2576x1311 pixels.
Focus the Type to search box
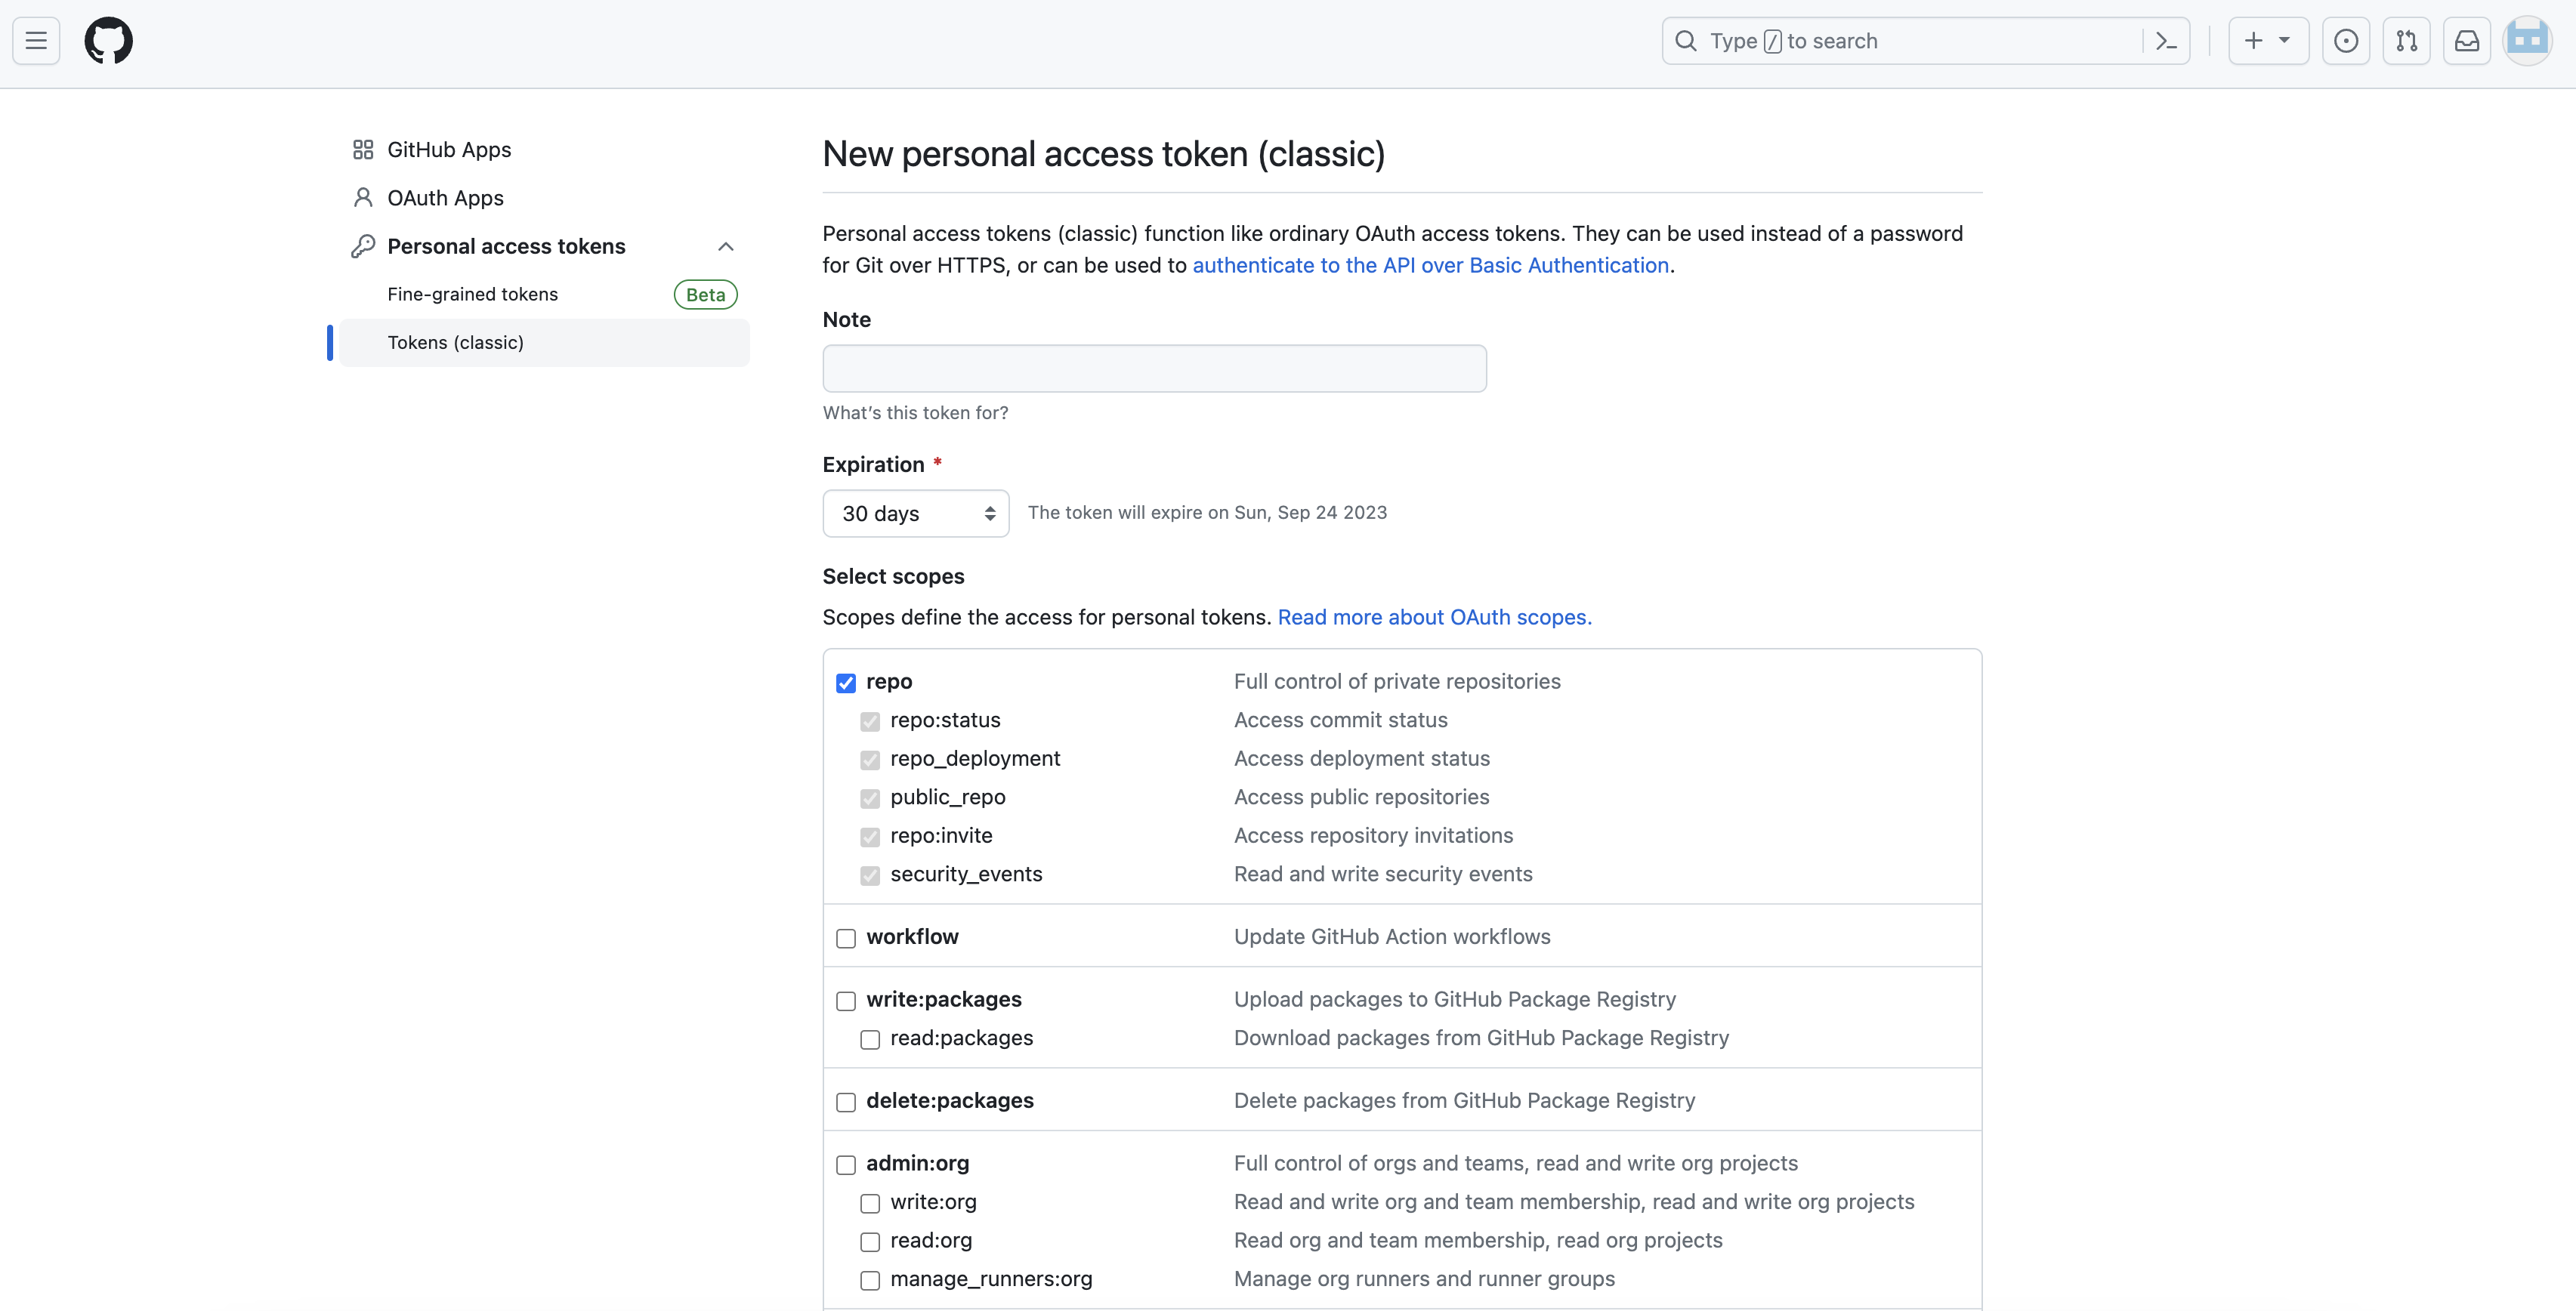coord(1900,41)
